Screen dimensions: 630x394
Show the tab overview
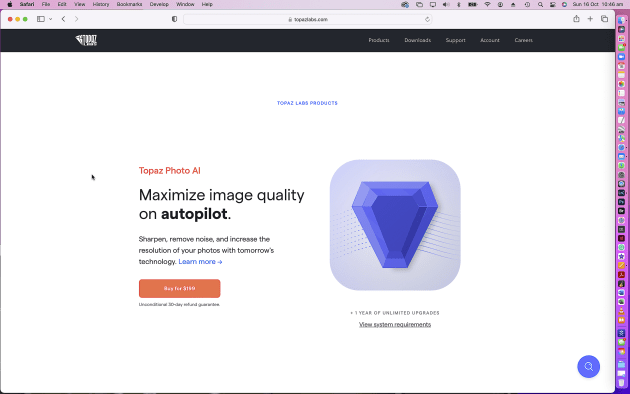604,18
